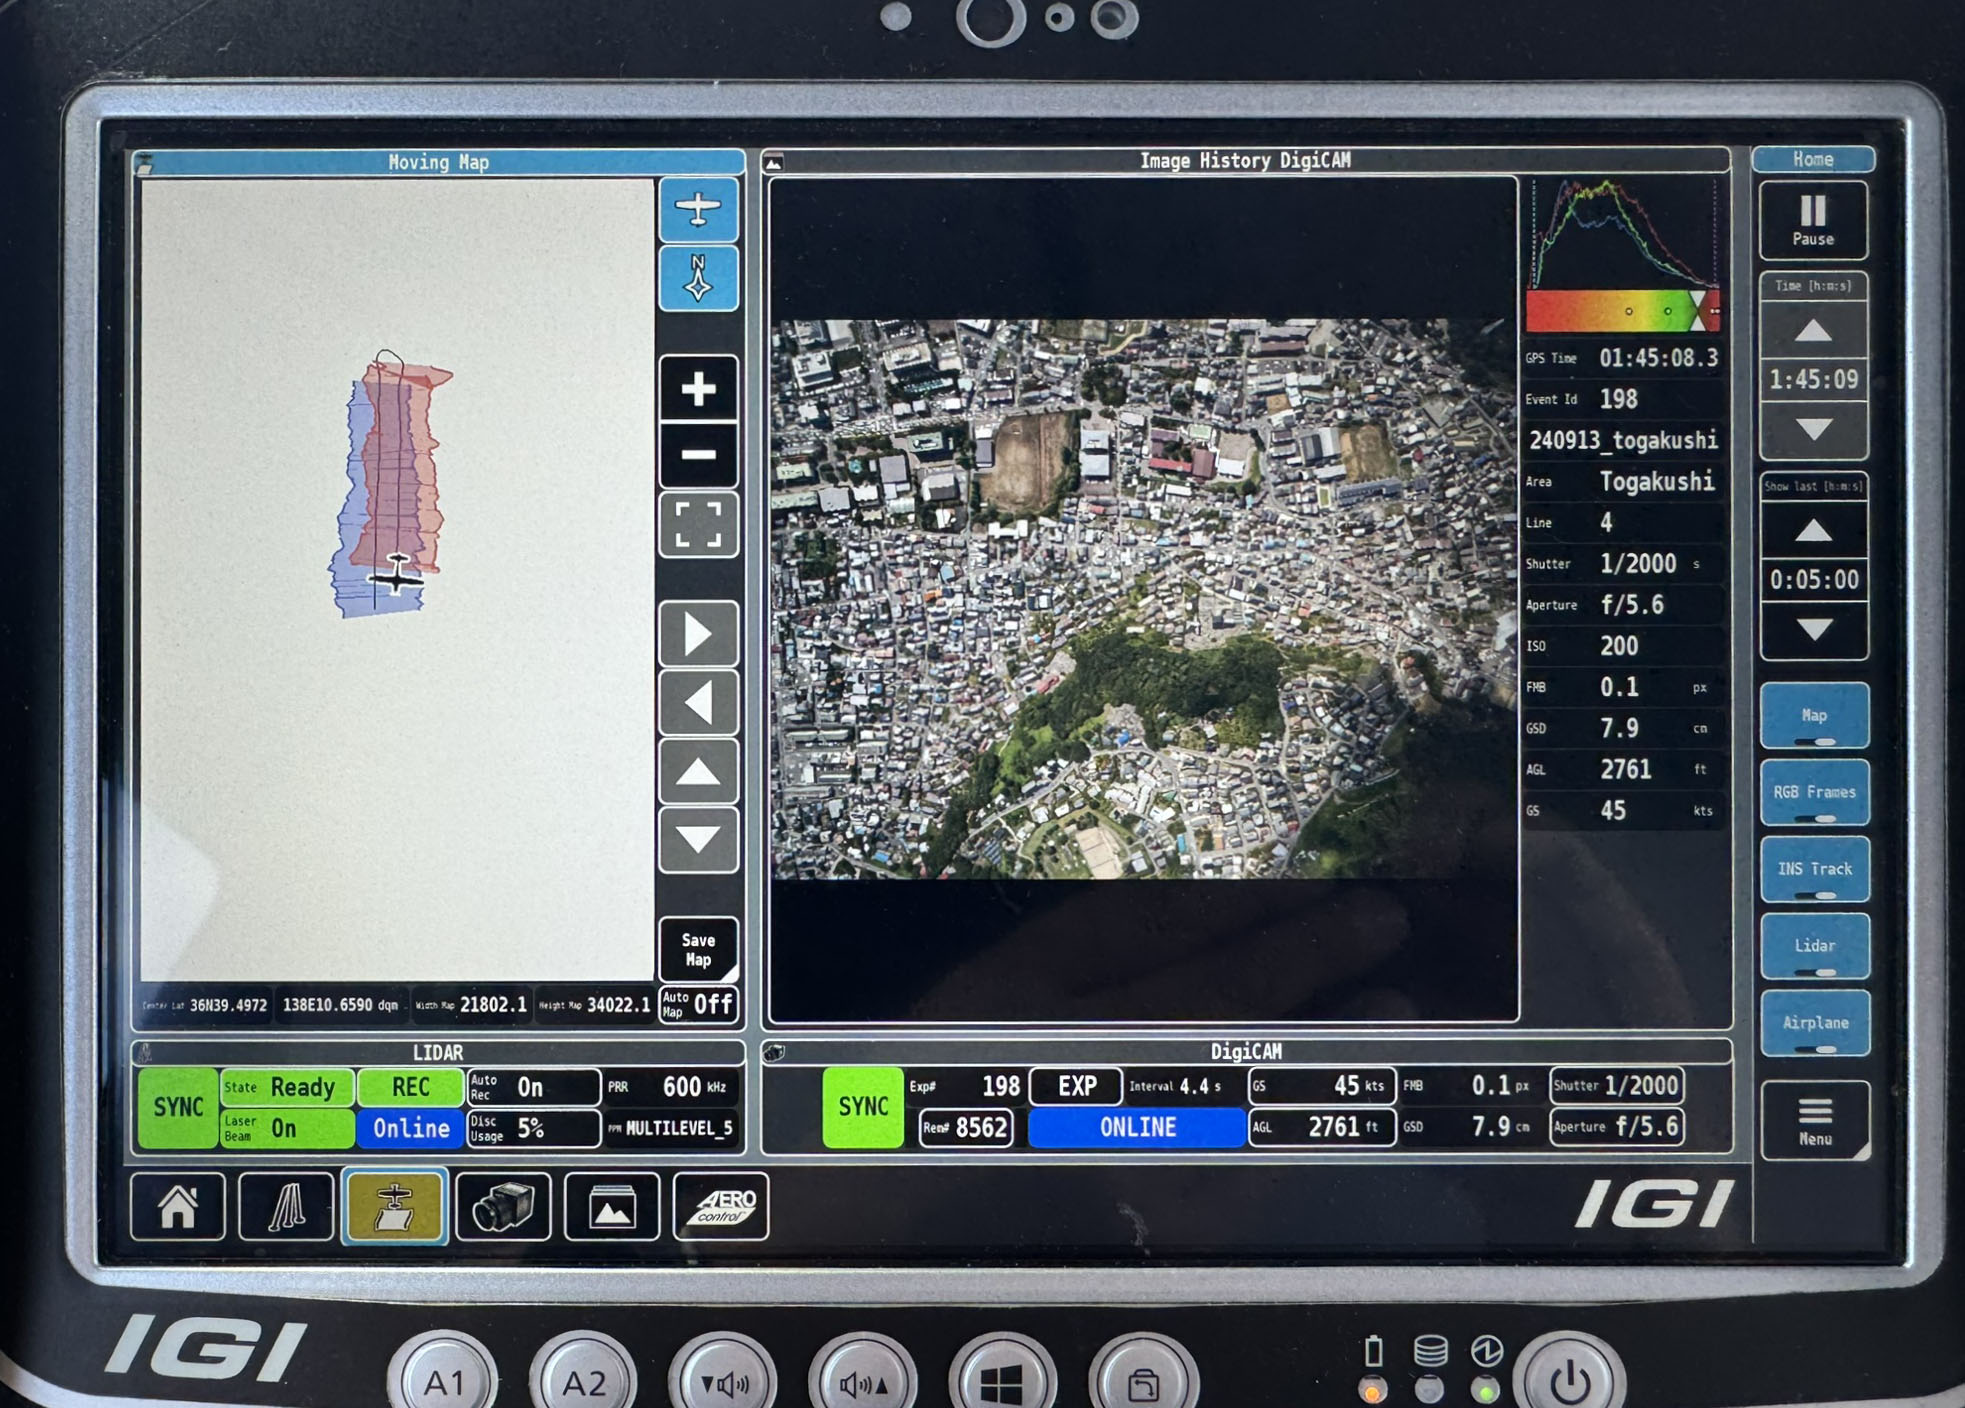Toggle north-up compass orientation button
This screenshot has height=1408, width=1965.
click(698, 278)
